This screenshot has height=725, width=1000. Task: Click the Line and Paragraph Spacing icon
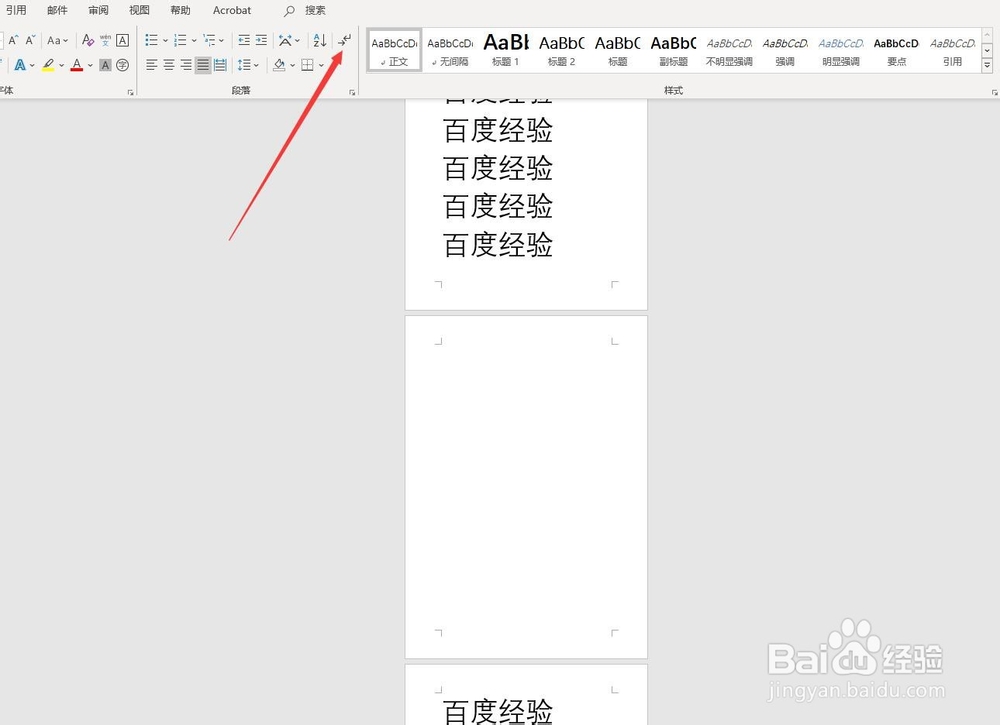pyautogui.click(x=244, y=64)
